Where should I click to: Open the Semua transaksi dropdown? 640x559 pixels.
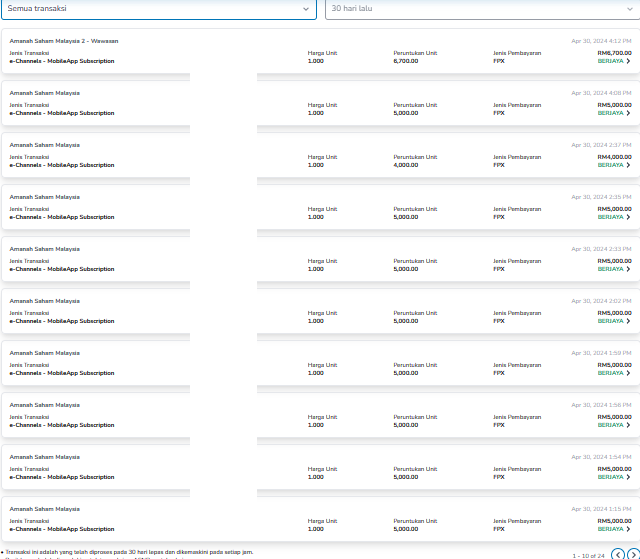159,9
